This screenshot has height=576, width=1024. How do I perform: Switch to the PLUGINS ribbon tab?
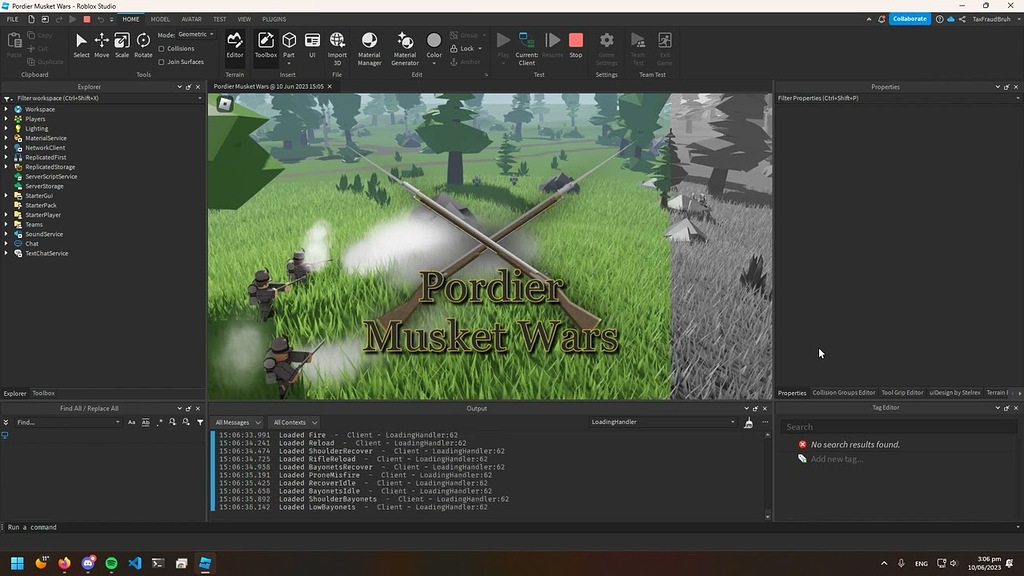pos(274,19)
